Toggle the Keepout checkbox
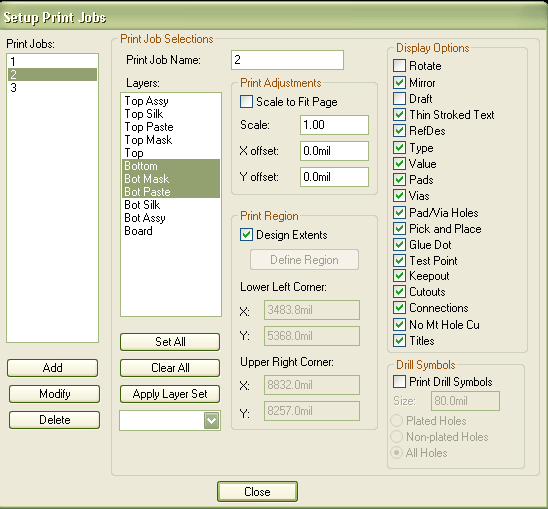Screen dimensions: 548x509 pyautogui.click(x=399, y=276)
